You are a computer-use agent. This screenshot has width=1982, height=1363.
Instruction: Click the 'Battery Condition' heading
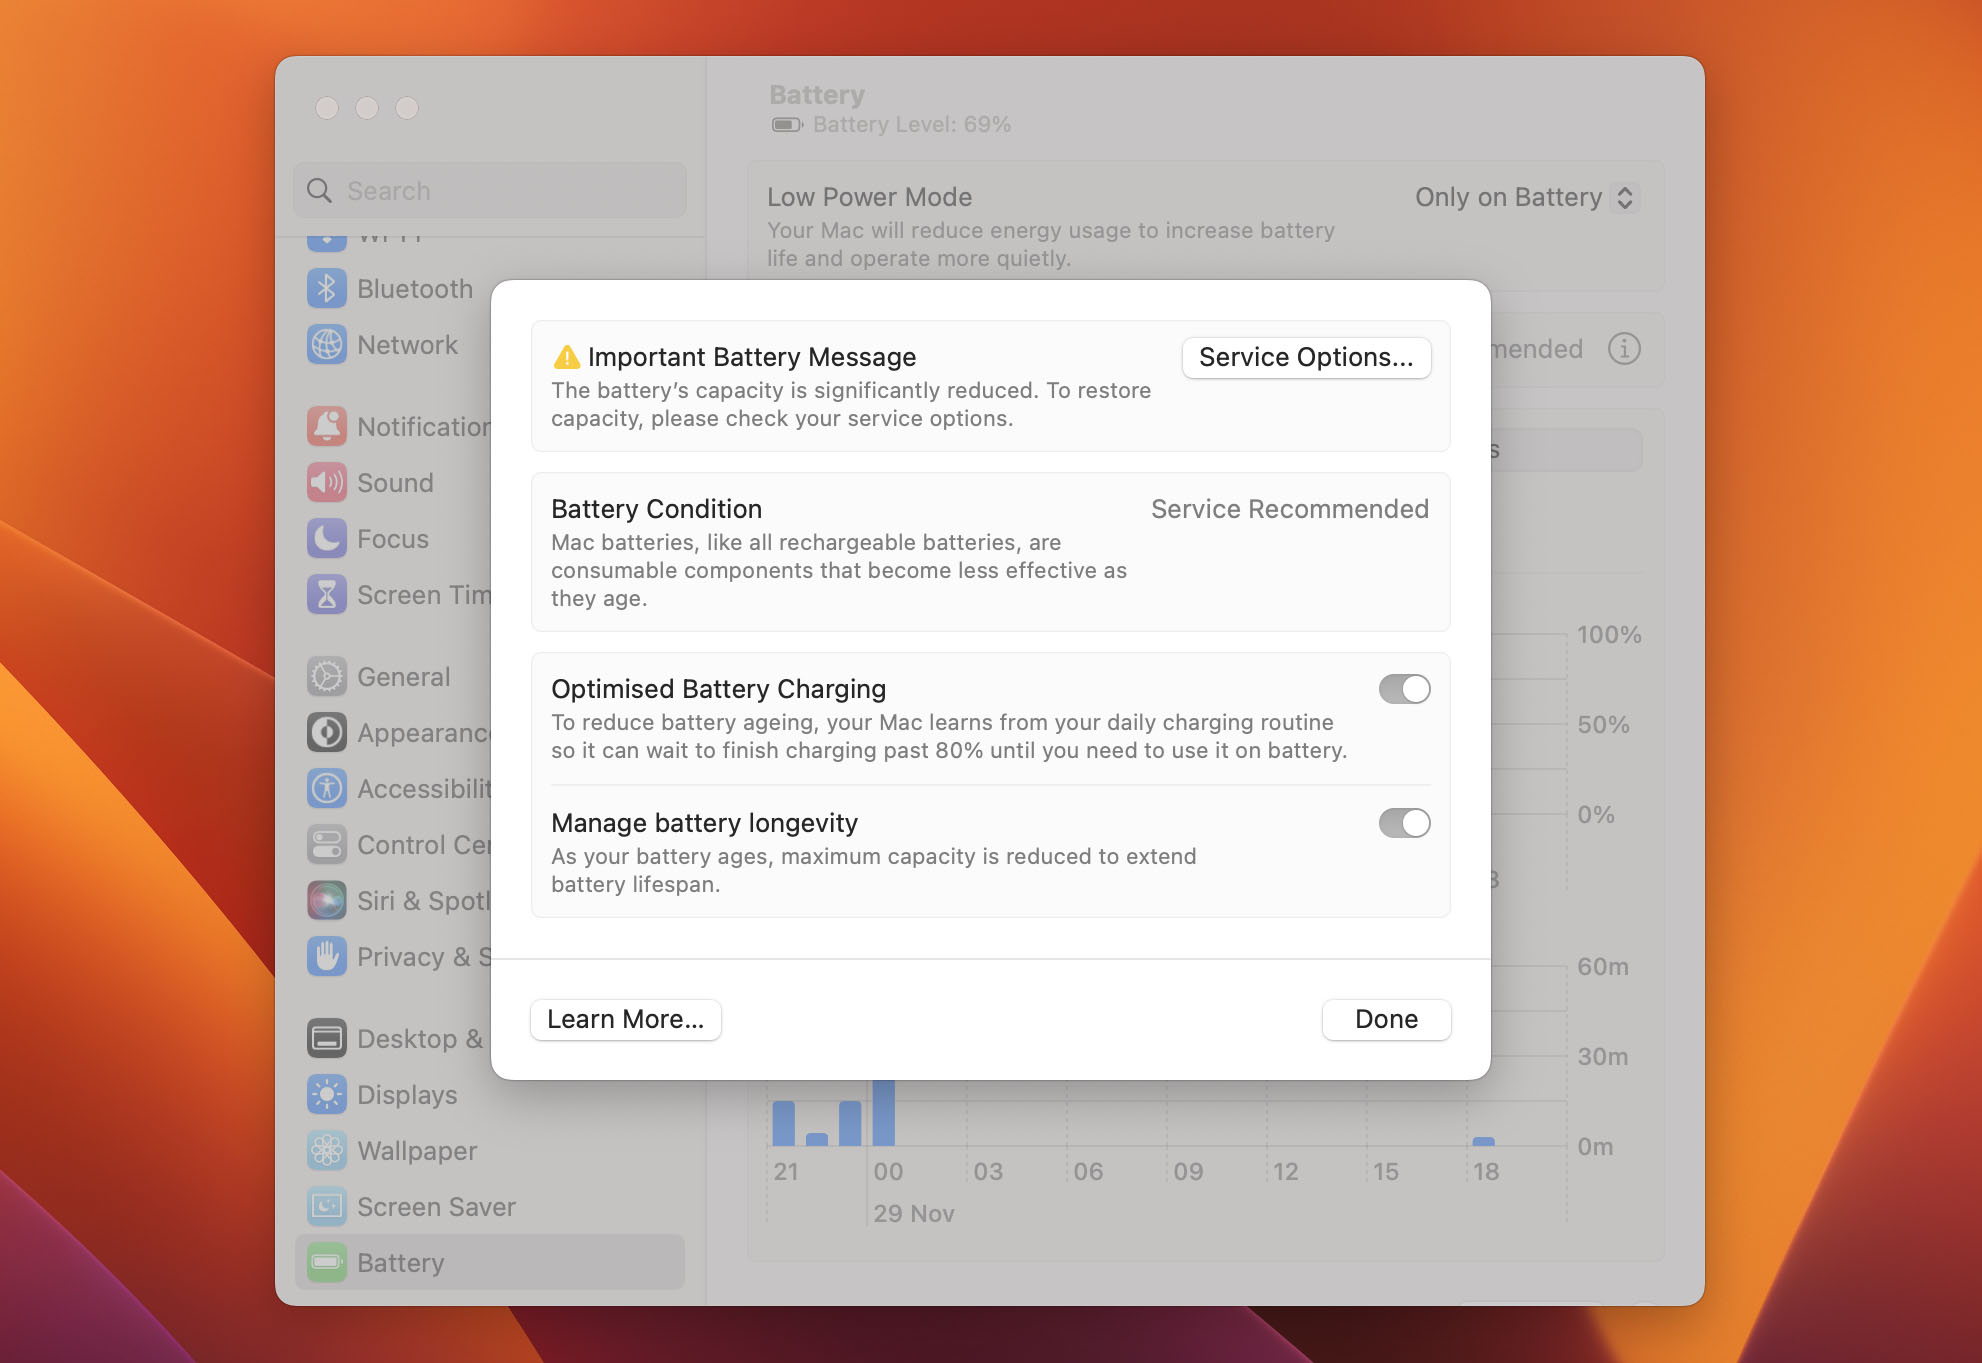coord(657,509)
